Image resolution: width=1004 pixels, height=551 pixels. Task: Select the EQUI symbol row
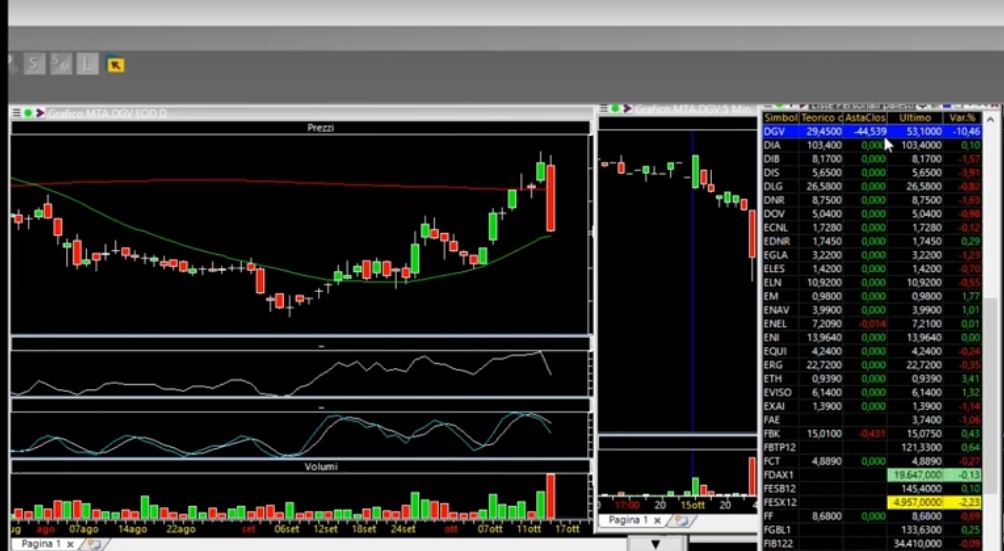click(x=872, y=351)
